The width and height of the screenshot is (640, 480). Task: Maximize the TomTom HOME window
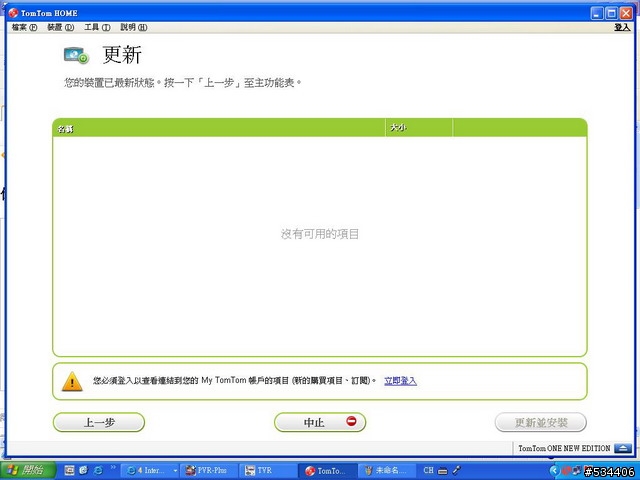[611, 13]
